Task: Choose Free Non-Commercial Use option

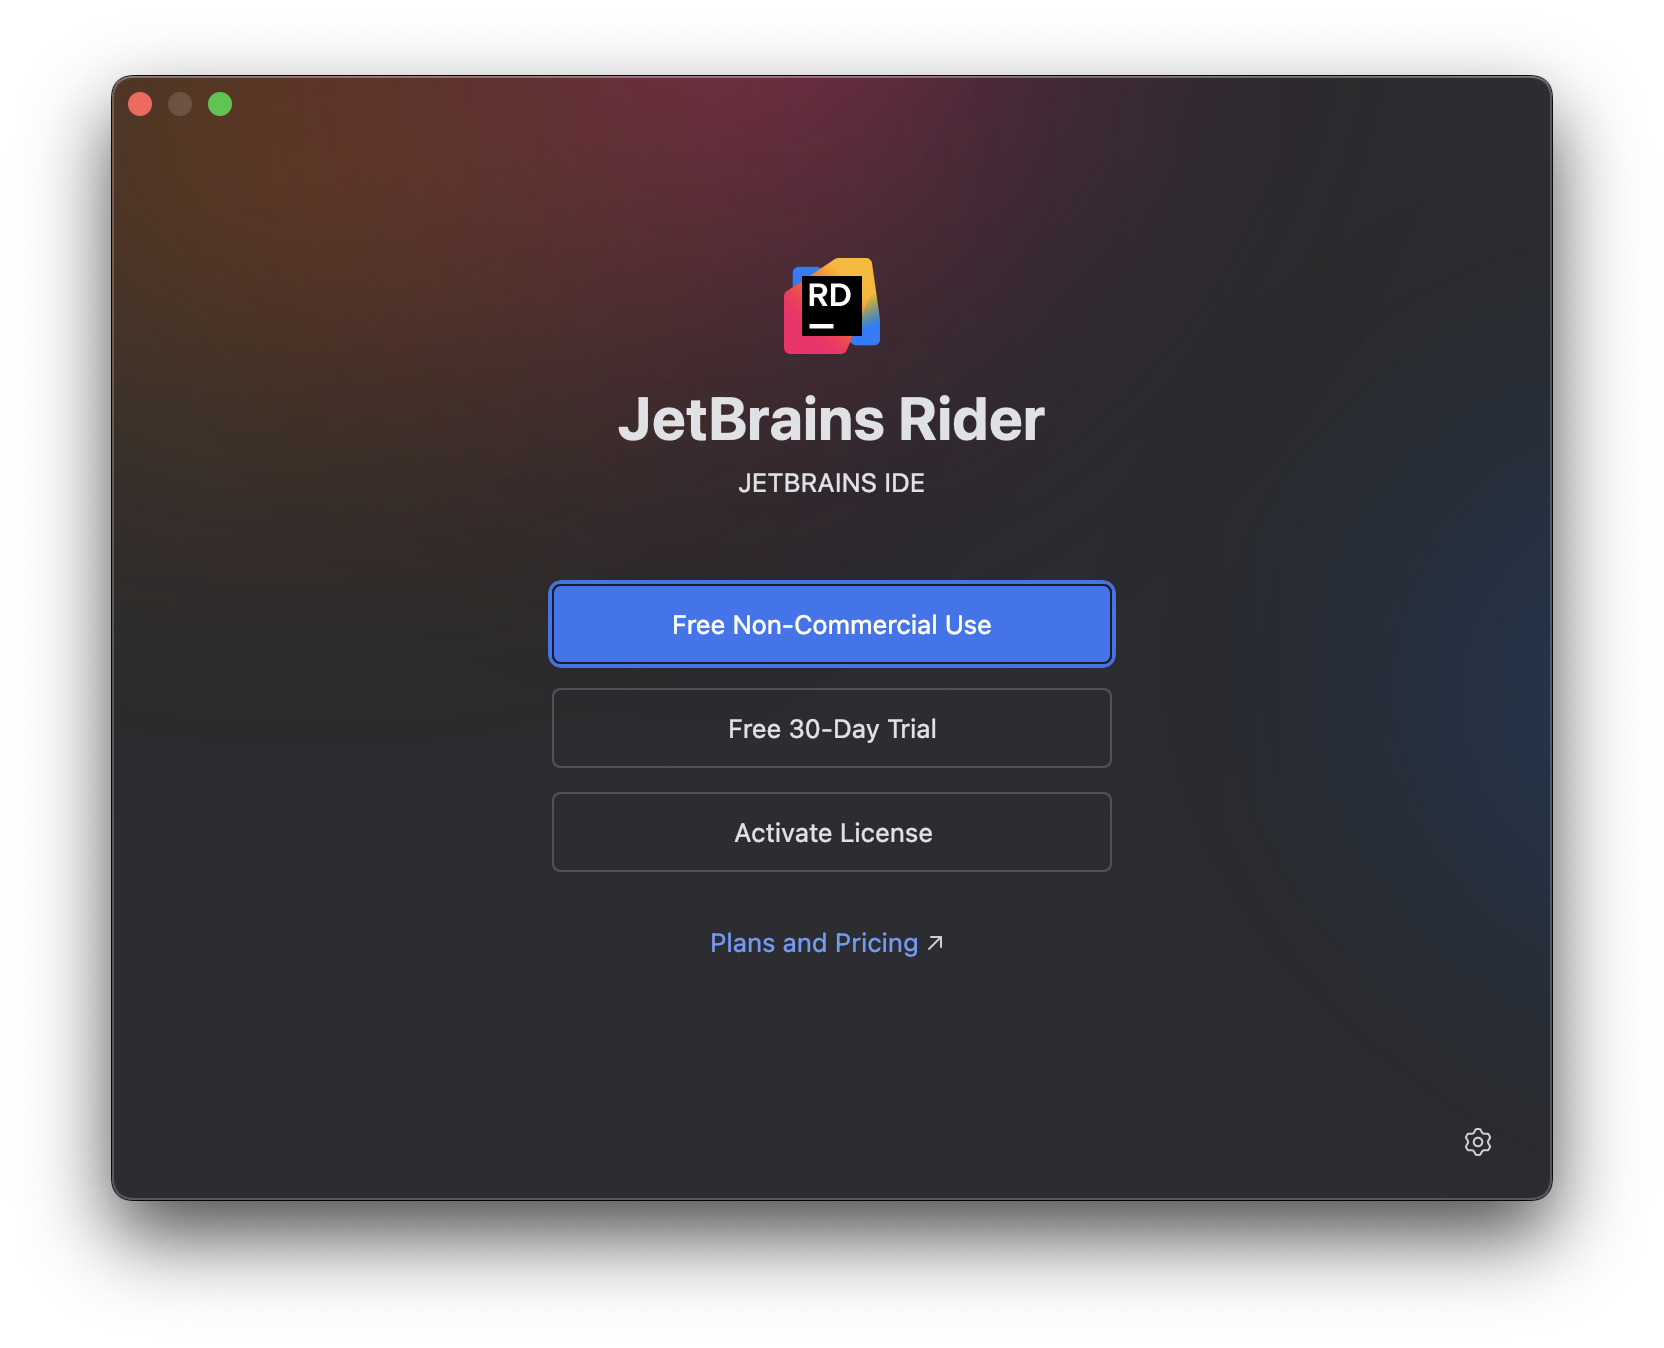Action: pos(831,624)
